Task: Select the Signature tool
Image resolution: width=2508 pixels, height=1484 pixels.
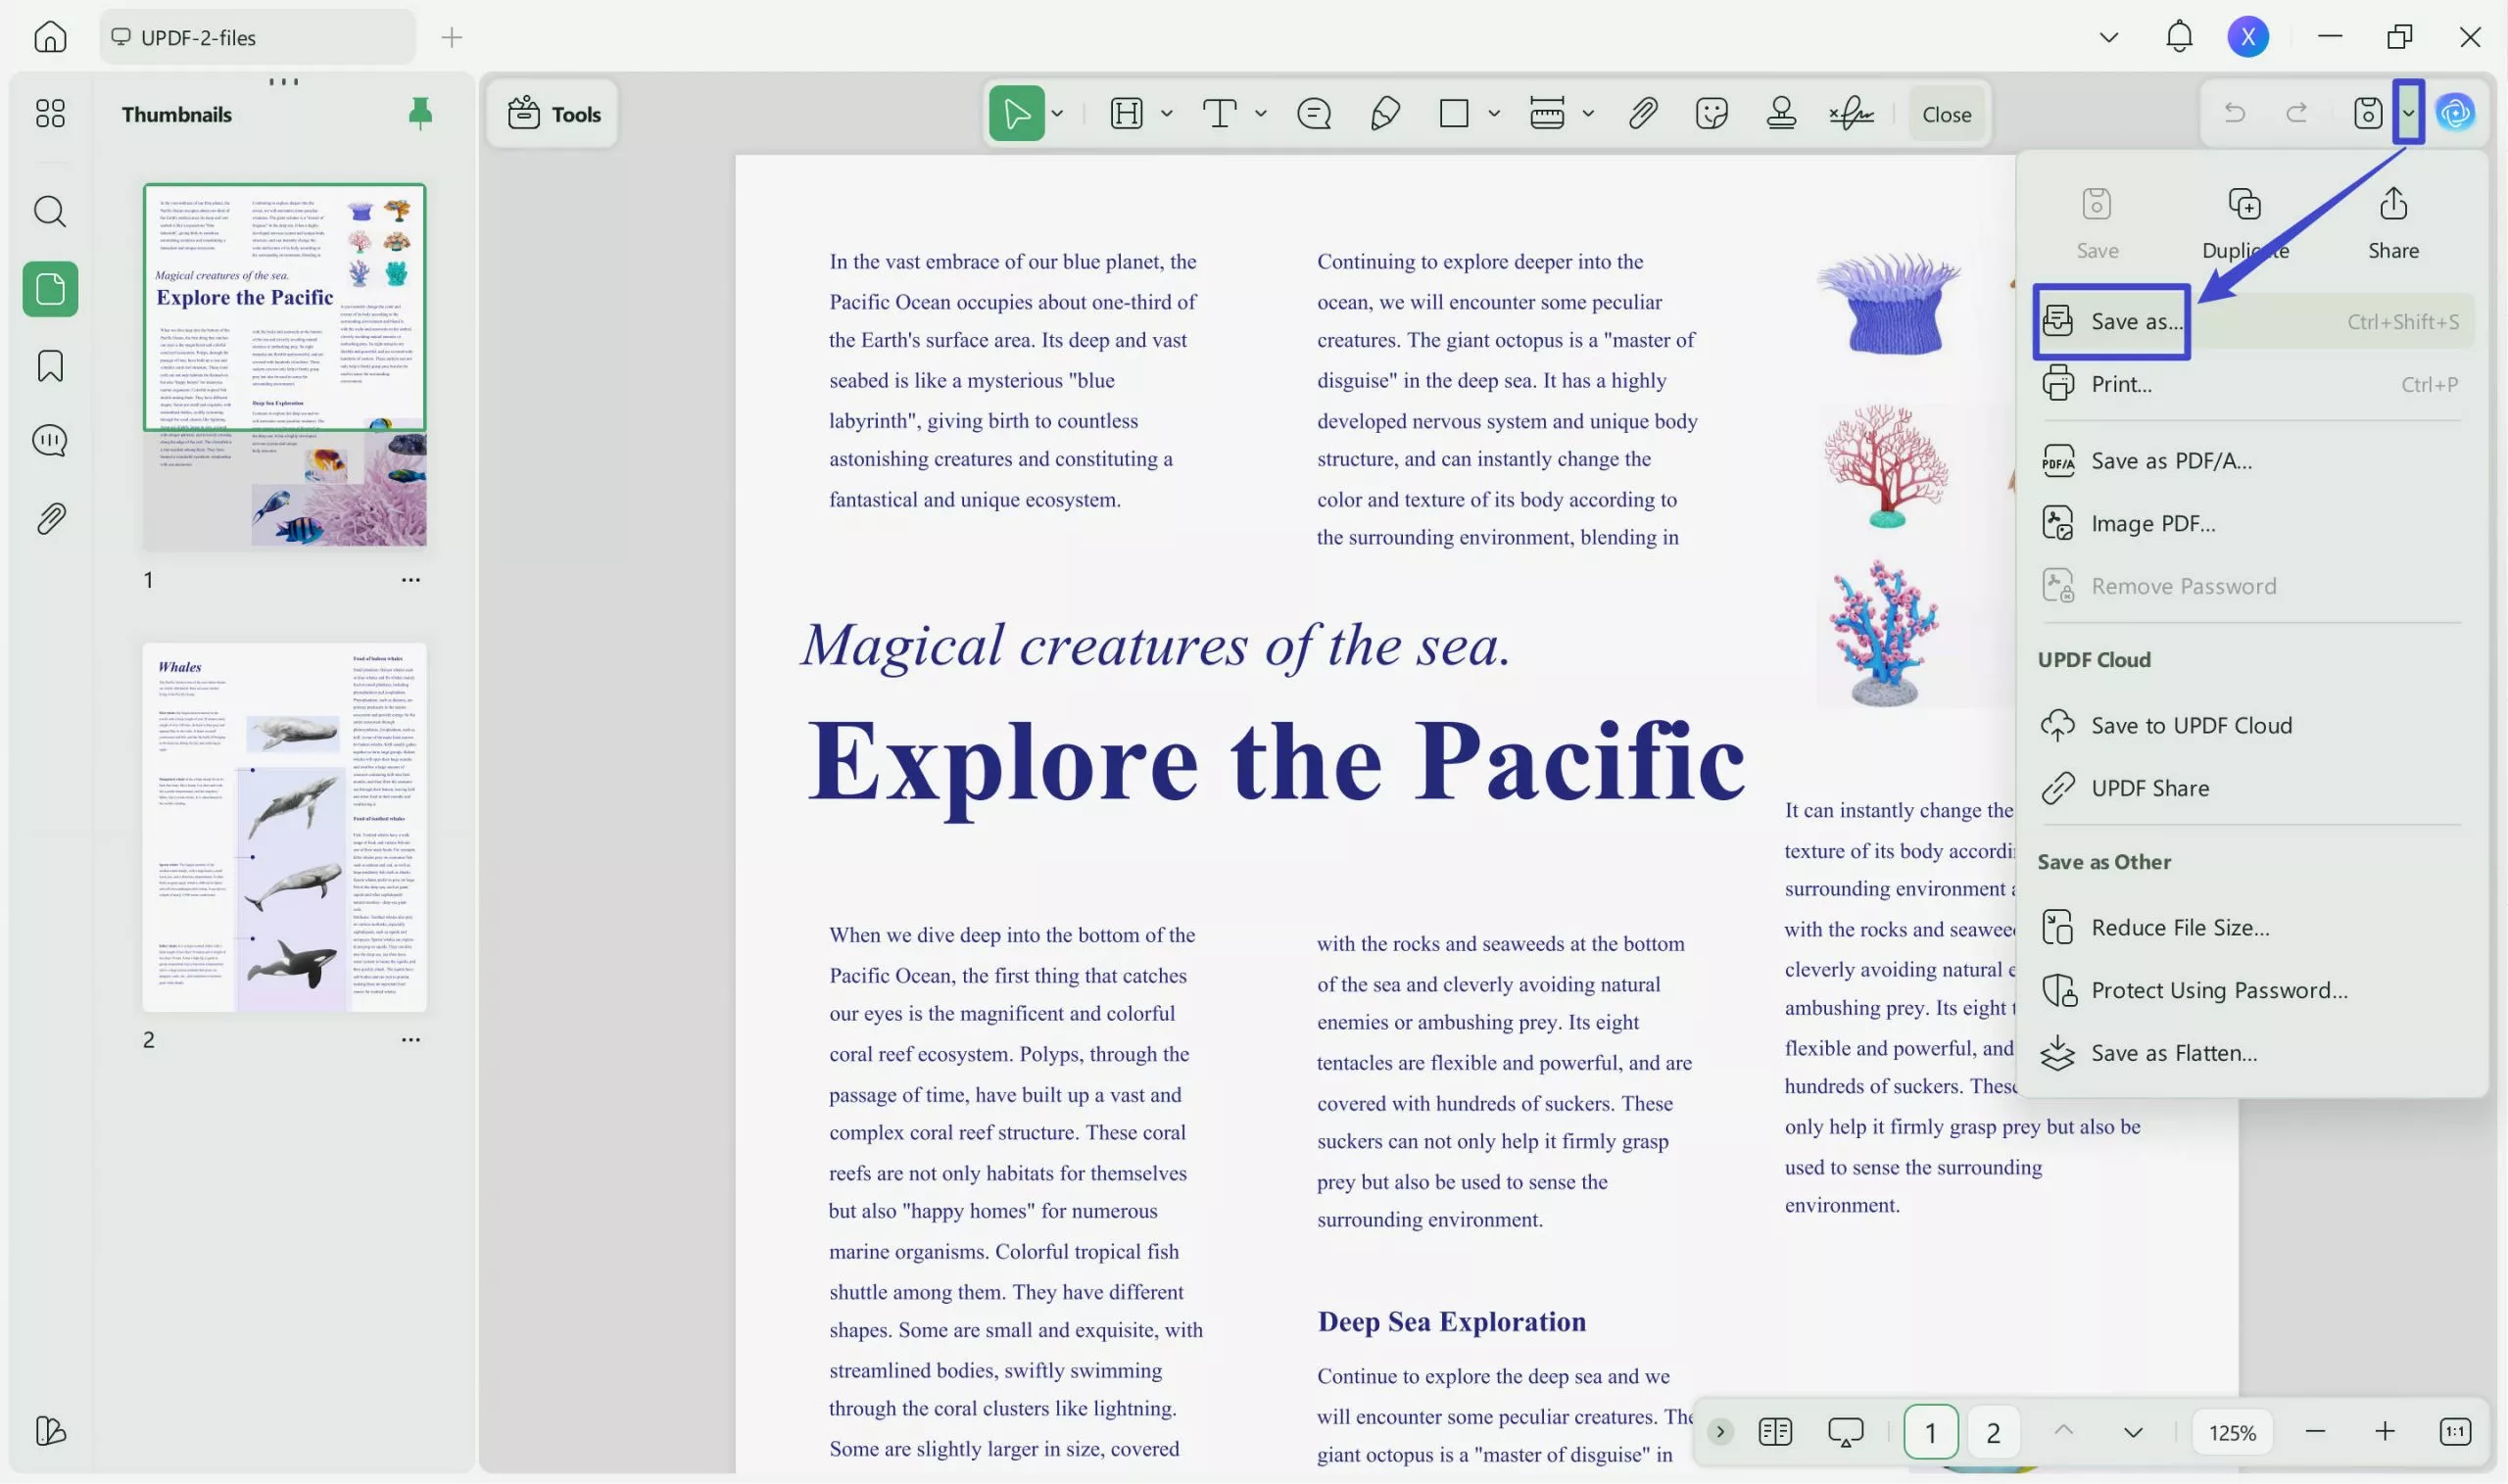Action: coord(1852,113)
